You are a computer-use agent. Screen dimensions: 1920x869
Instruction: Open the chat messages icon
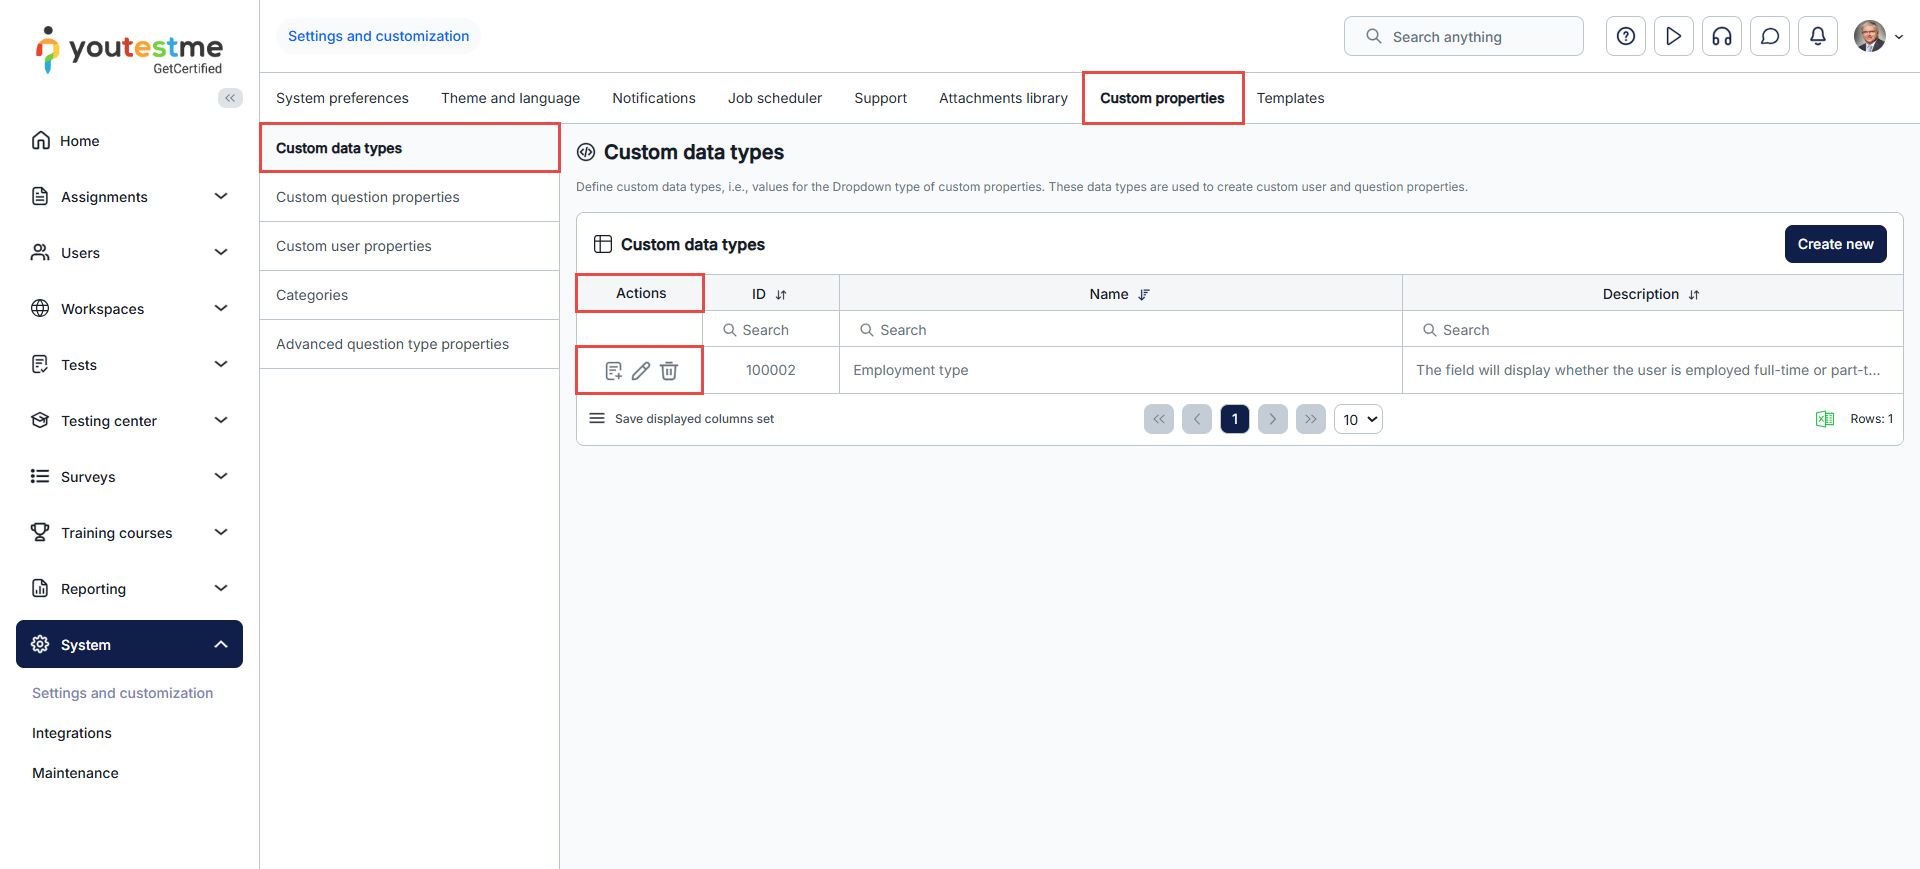coord(1769,37)
